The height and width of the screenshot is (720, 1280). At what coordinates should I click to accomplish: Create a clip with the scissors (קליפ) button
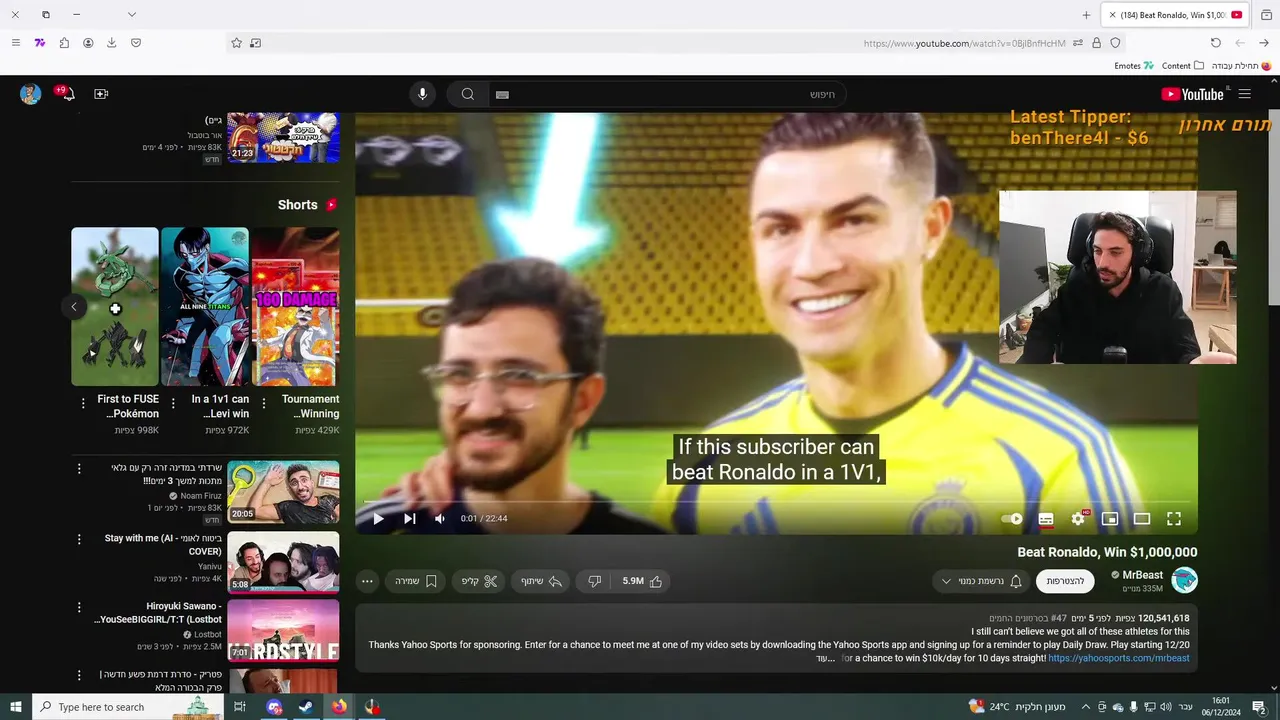(x=479, y=581)
